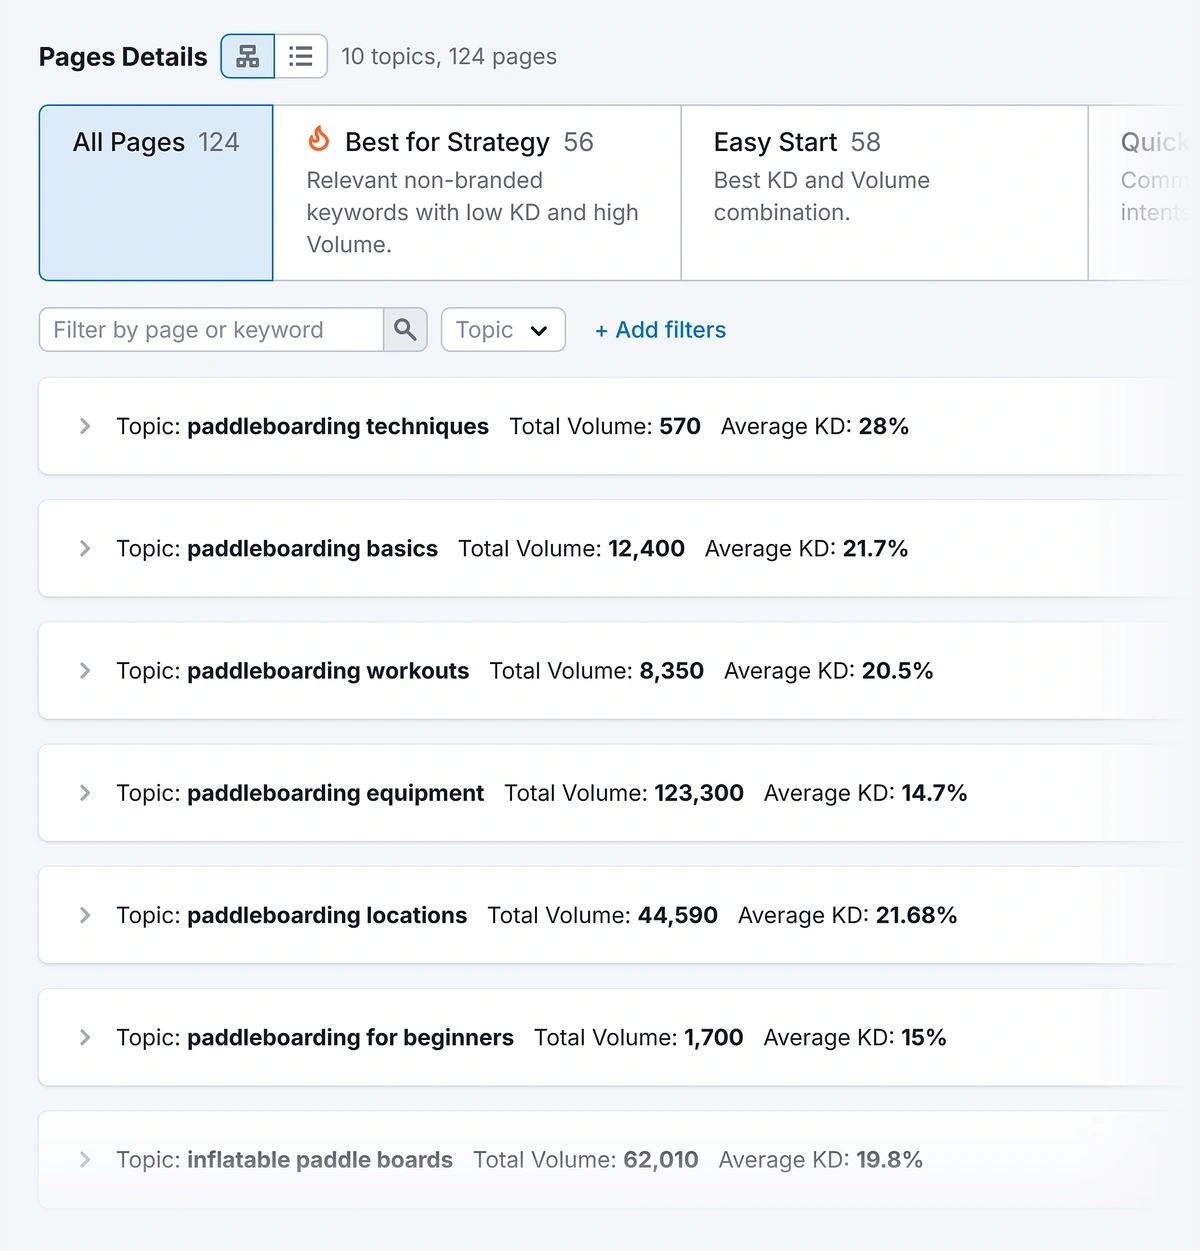Click the search magnifier icon
Screen dimensions: 1200x1251
coord(405,329)
